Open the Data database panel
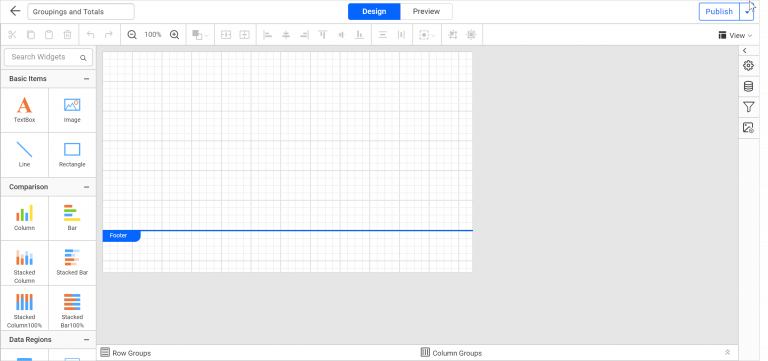Screen dimensions: 768x361 (x=748, y=86)
